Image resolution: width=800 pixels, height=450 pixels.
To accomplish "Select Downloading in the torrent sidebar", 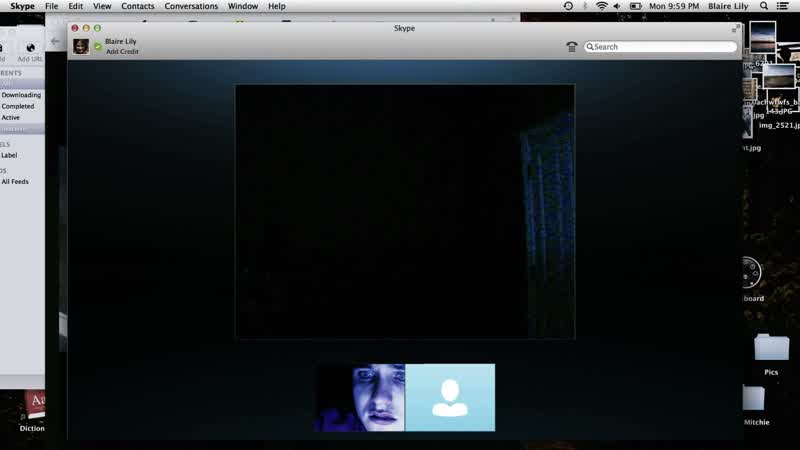I will tap(21, 95).
